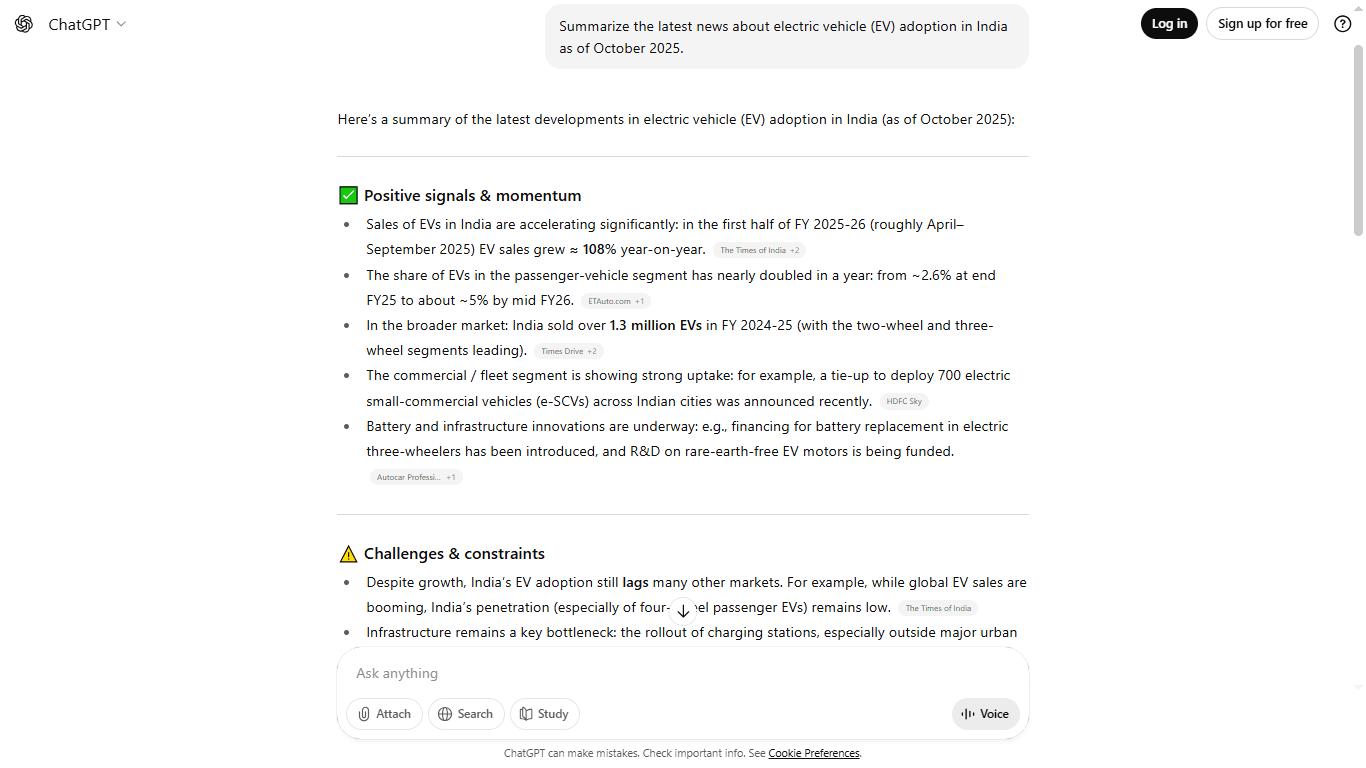
Task: Open the Times Drive +2 citation chip
Action: coord(568,351)
